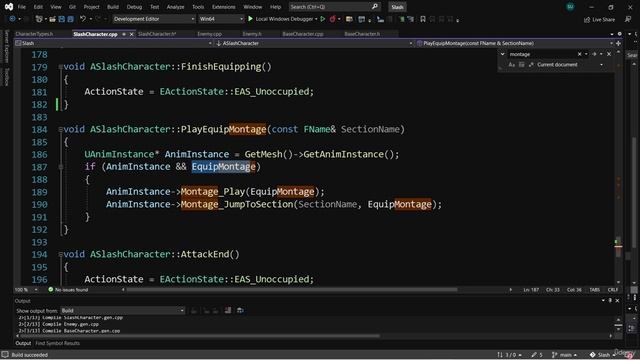Image resolution: width=640 pixels, height=360 pixels.
Task: Open the 100 % zoom dropdown
Action: 27,290
